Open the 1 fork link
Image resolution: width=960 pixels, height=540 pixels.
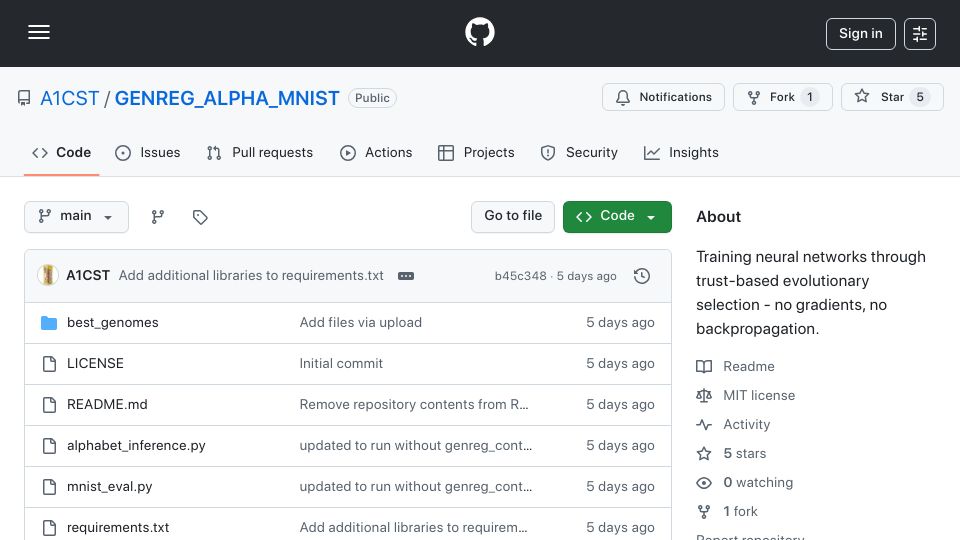[x=740, y=511]
